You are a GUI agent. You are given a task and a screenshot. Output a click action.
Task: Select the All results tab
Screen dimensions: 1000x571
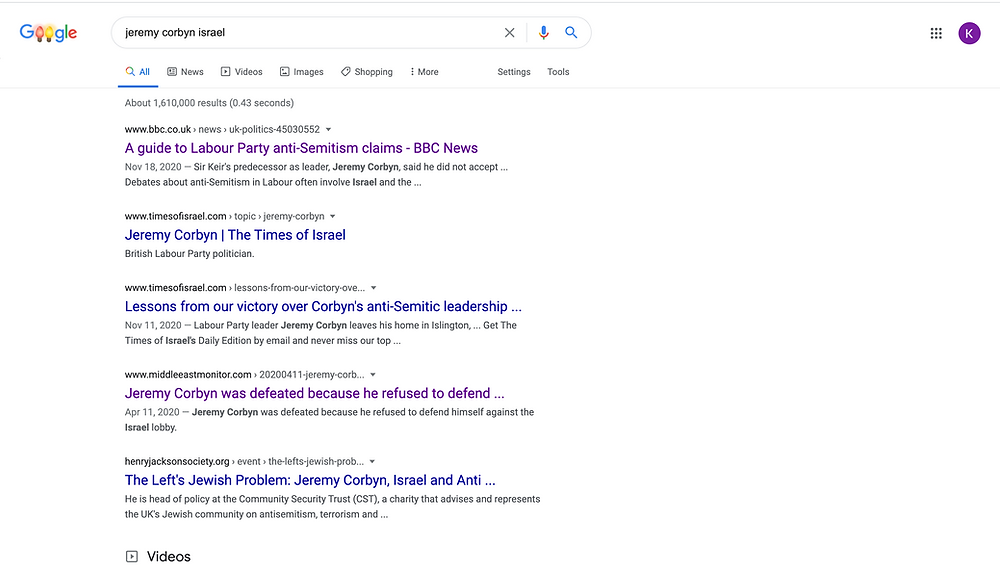coord(138,72)
